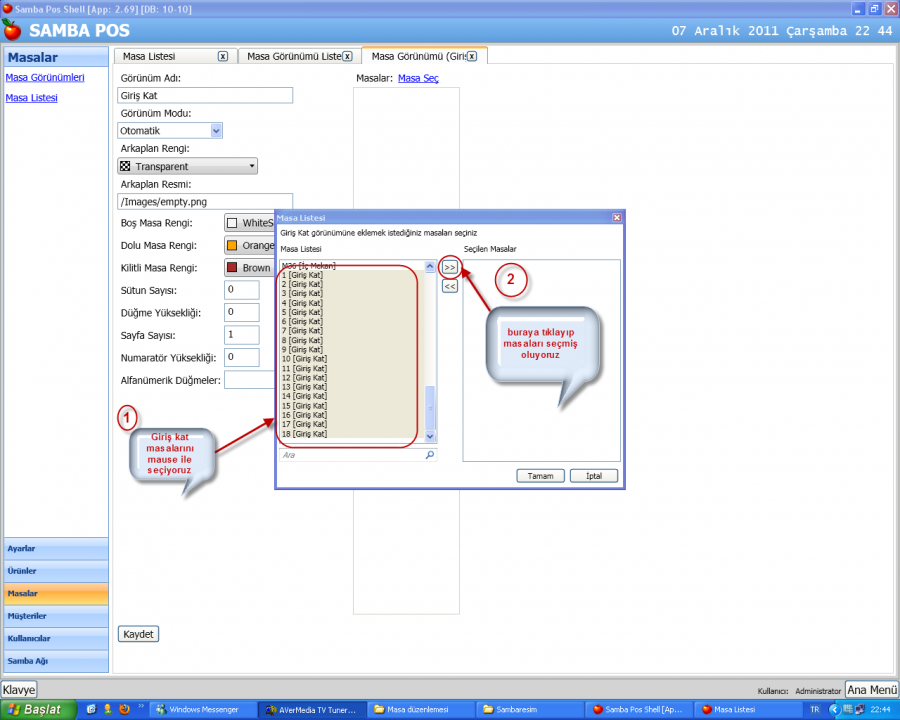Click the Sütun Sayısı field
This screenshot has width=900, height=720.
tap(242, 290)
